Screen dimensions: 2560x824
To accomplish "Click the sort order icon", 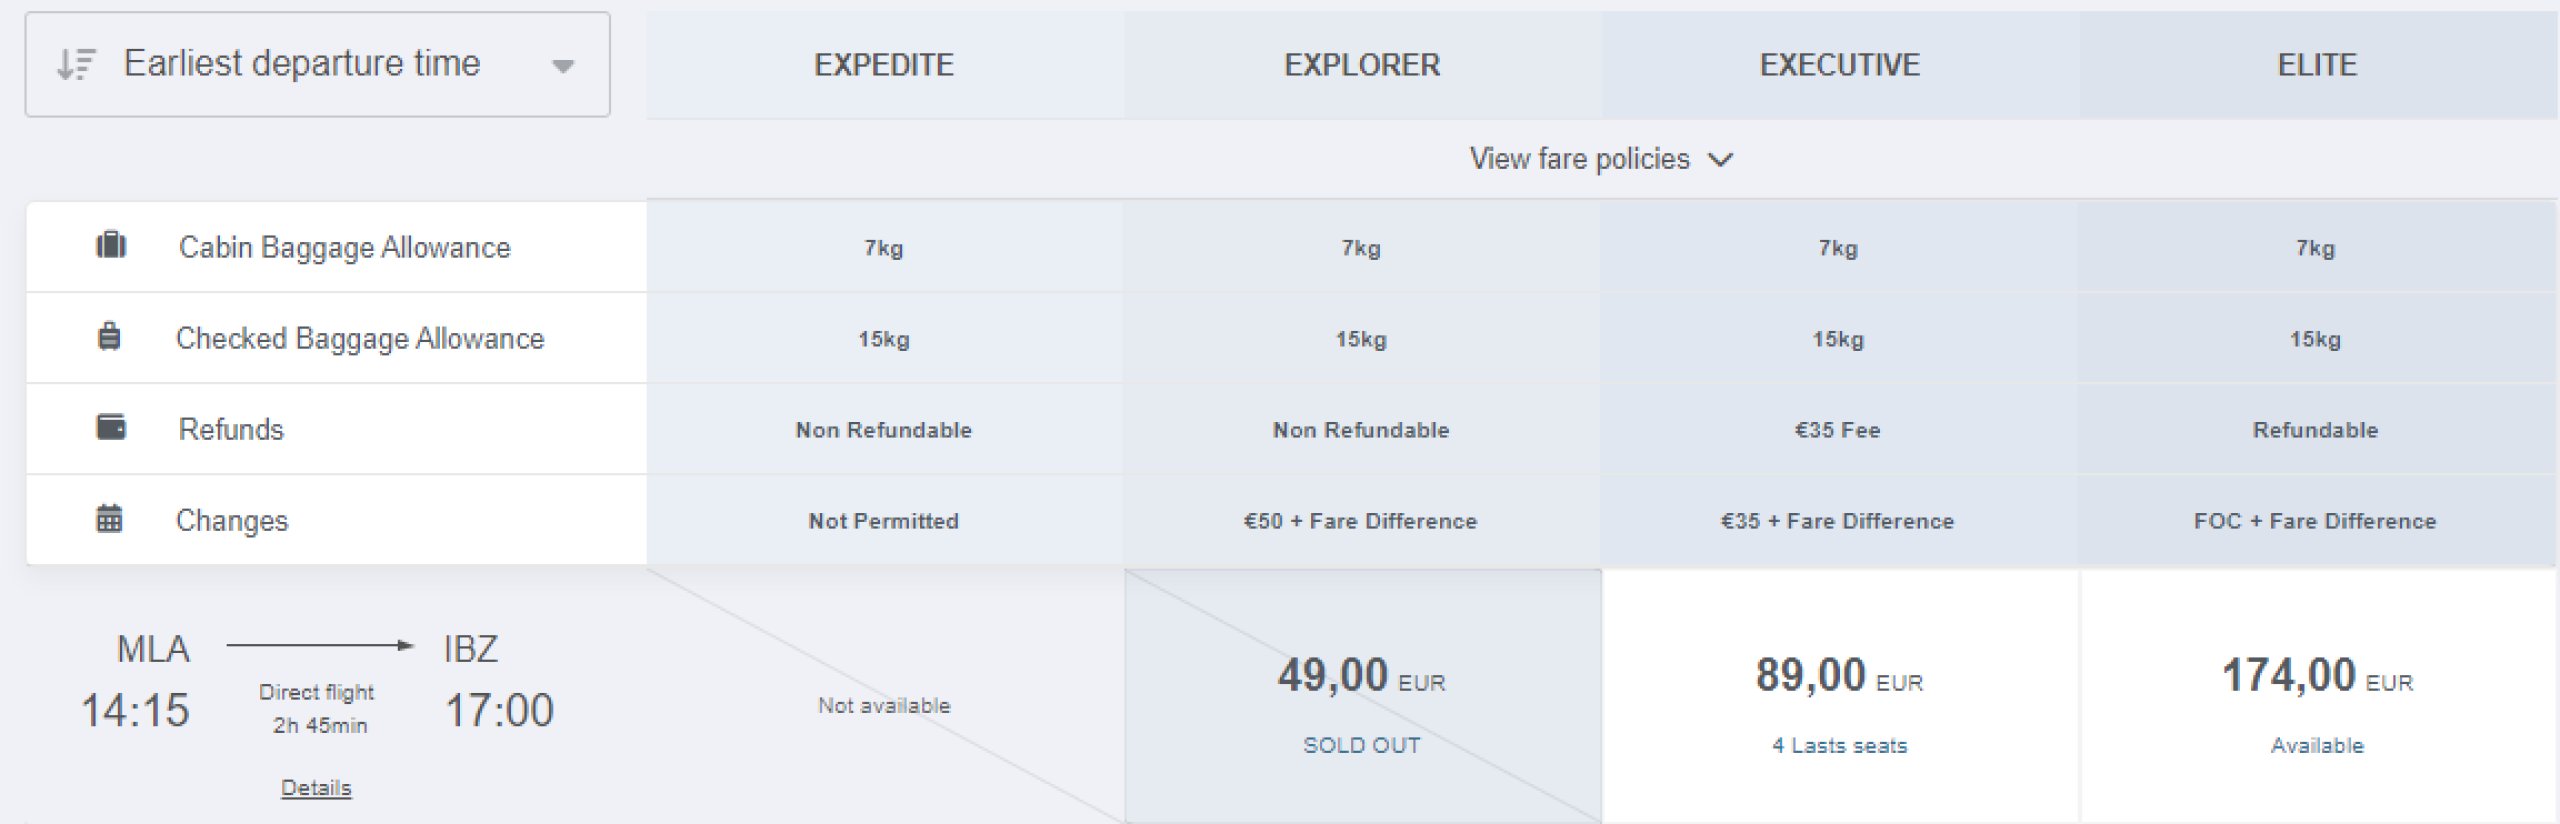I will coord(76,65).
